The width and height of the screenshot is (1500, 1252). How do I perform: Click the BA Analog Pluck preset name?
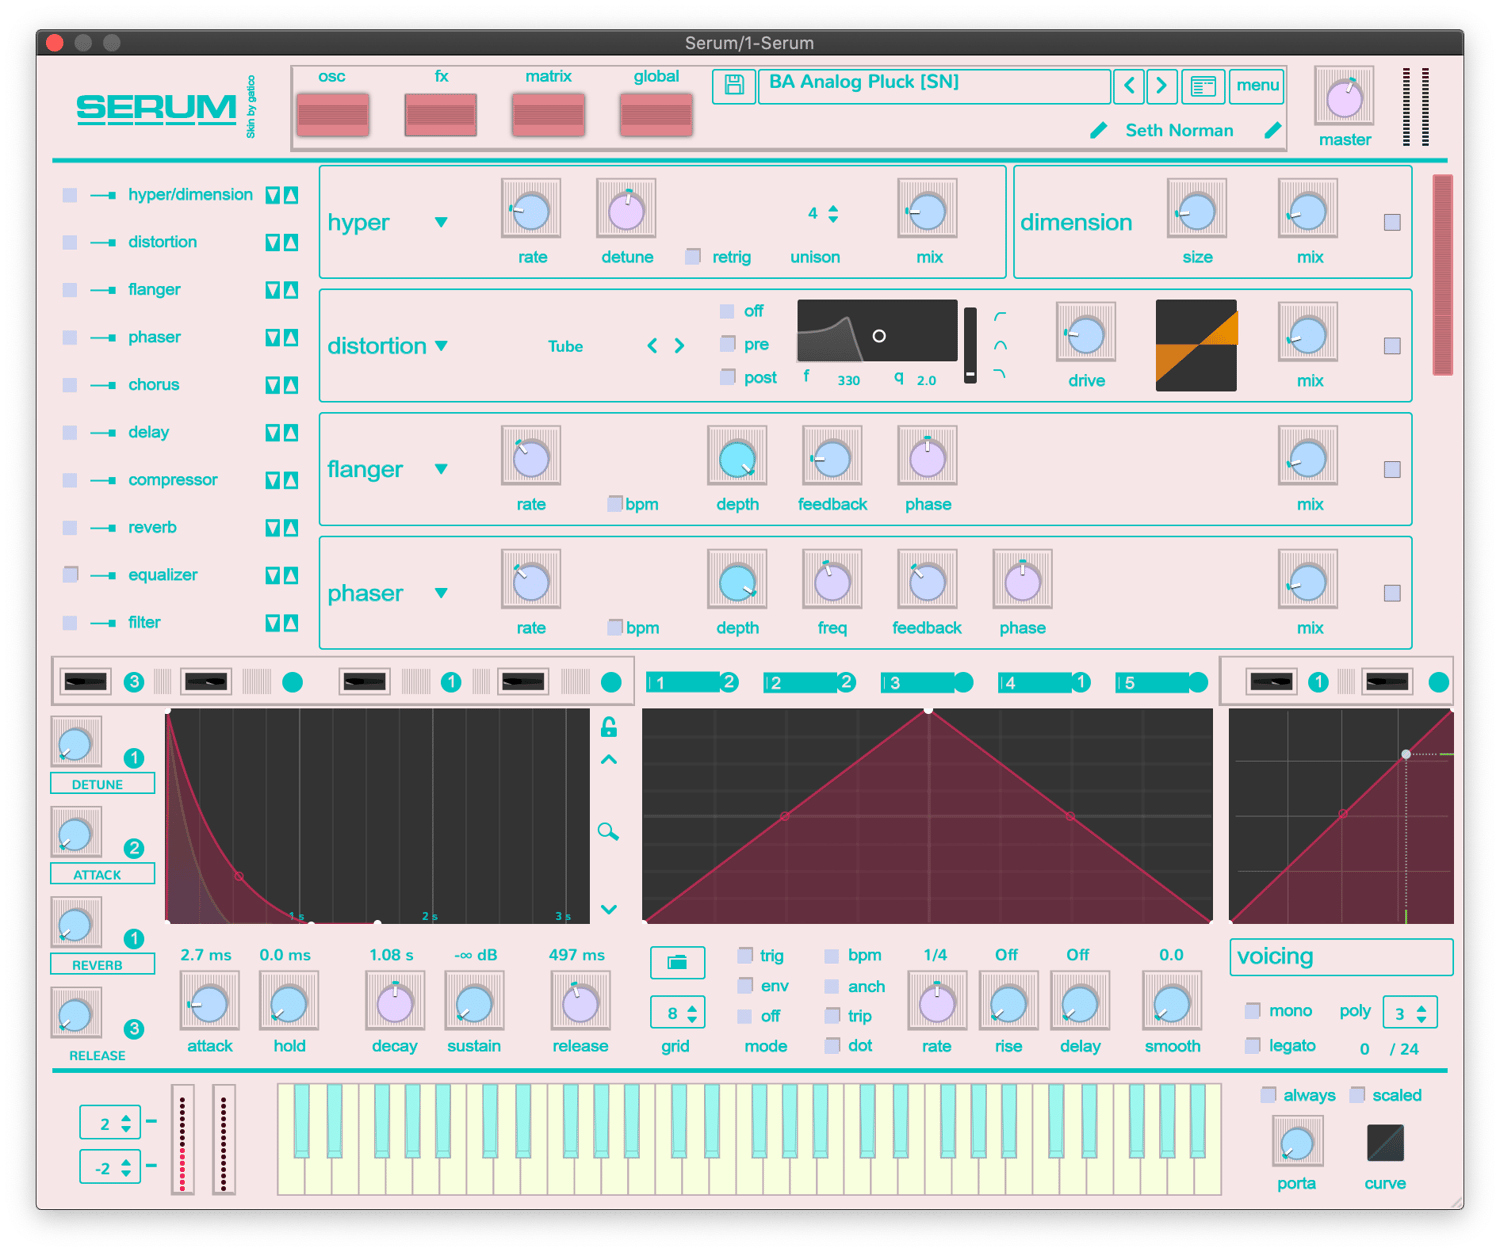coord(864,82)
